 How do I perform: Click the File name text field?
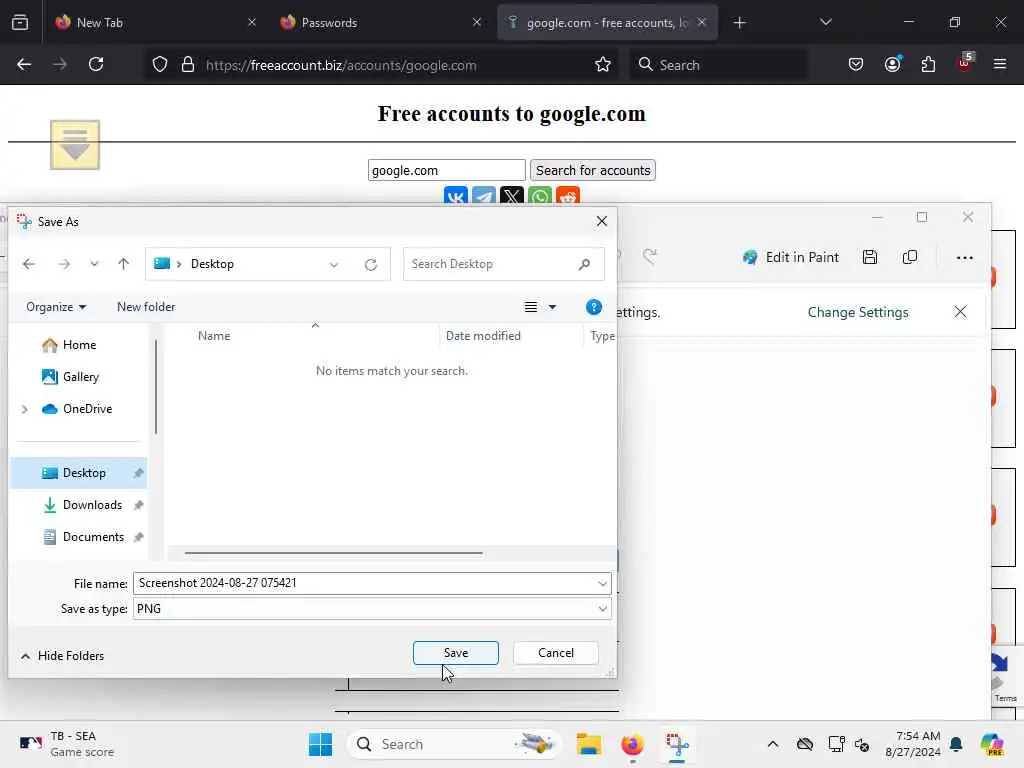364,583
